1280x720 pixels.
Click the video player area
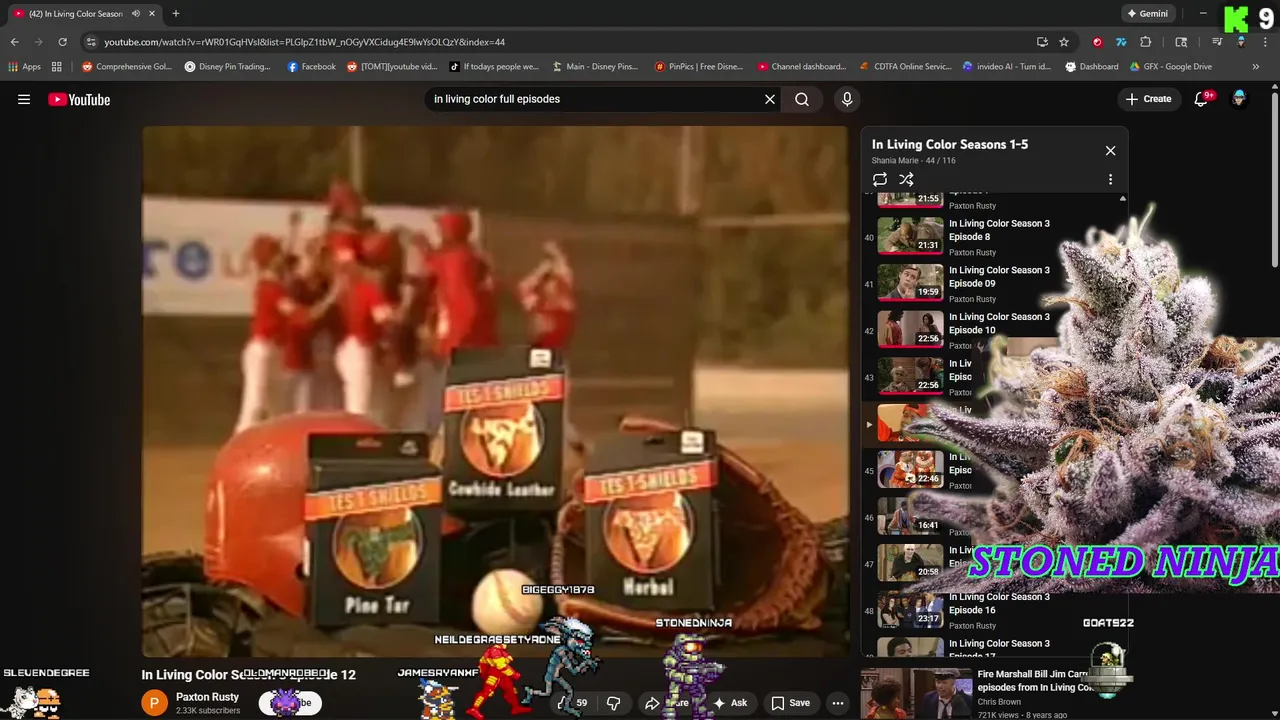pyautogui.click(x=495, y=391)
